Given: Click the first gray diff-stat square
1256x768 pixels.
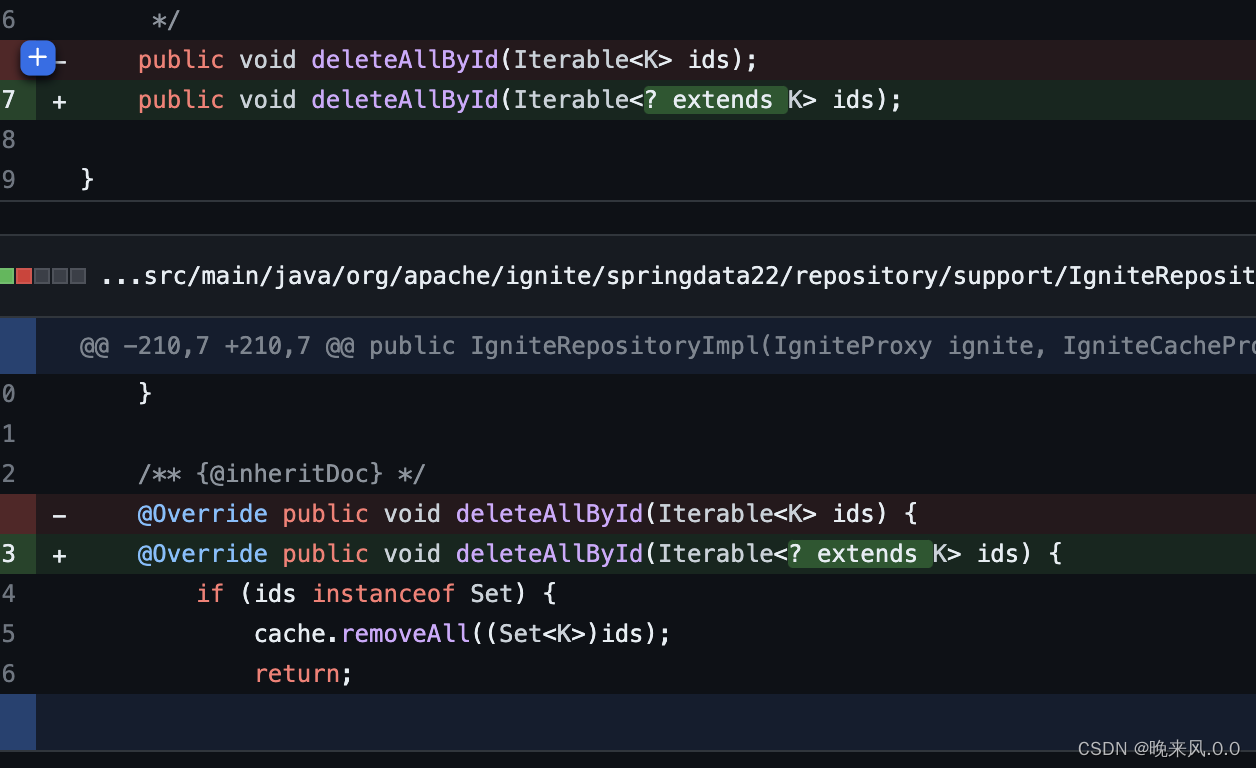Looking at the screenshot, I should click(x=42, y=275).
